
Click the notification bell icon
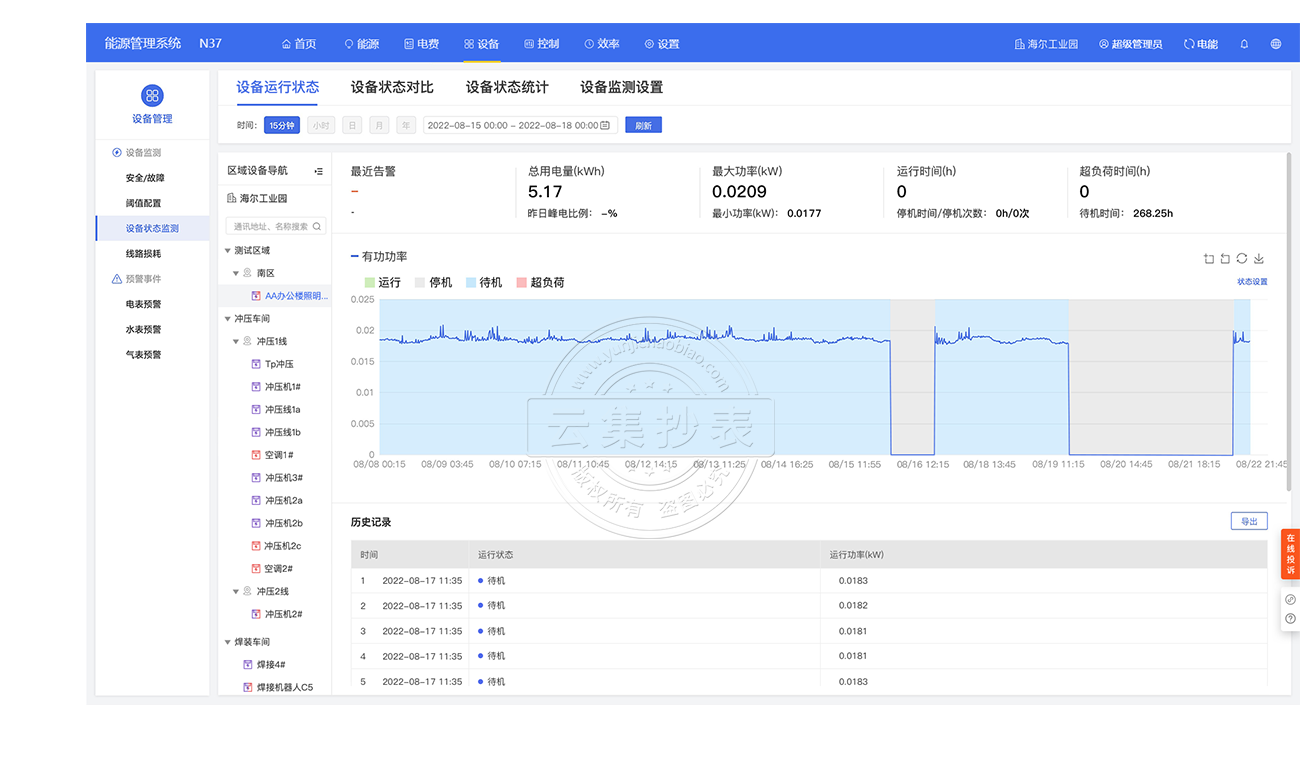tap(1244, 44)
